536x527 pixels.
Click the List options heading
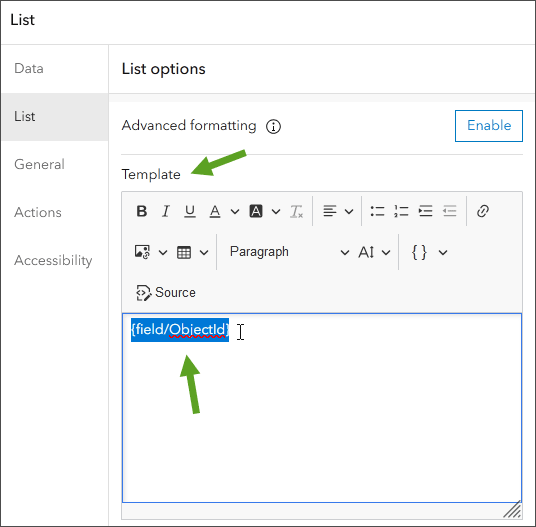pyautogui.click(x=164, y=69)
